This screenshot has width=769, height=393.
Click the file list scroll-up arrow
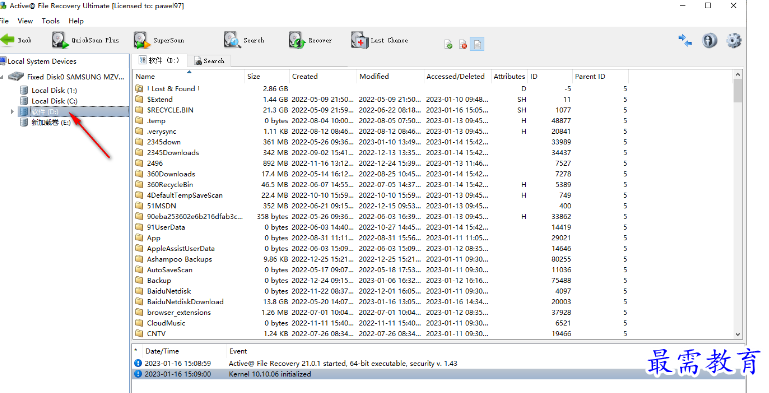click(x=738, y=75)
